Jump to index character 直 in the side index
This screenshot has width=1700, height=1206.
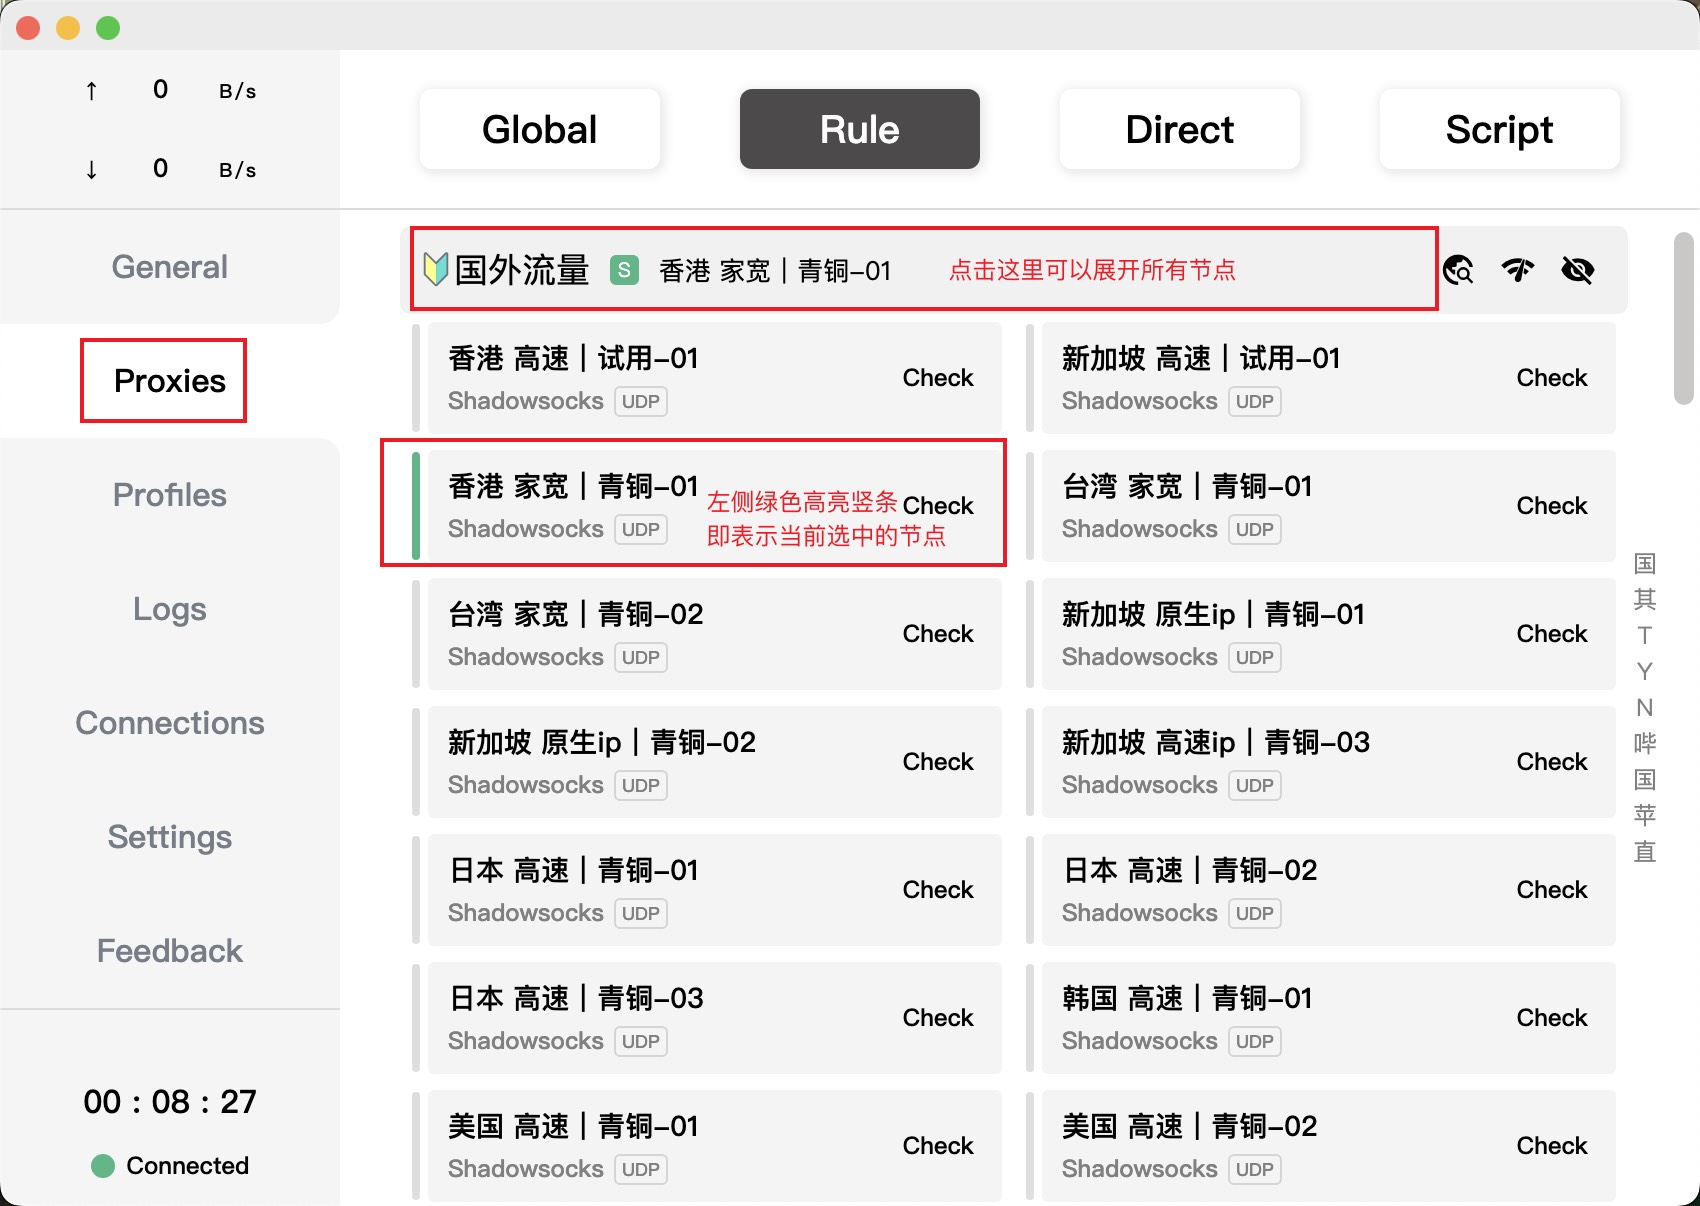point(1645,852)
